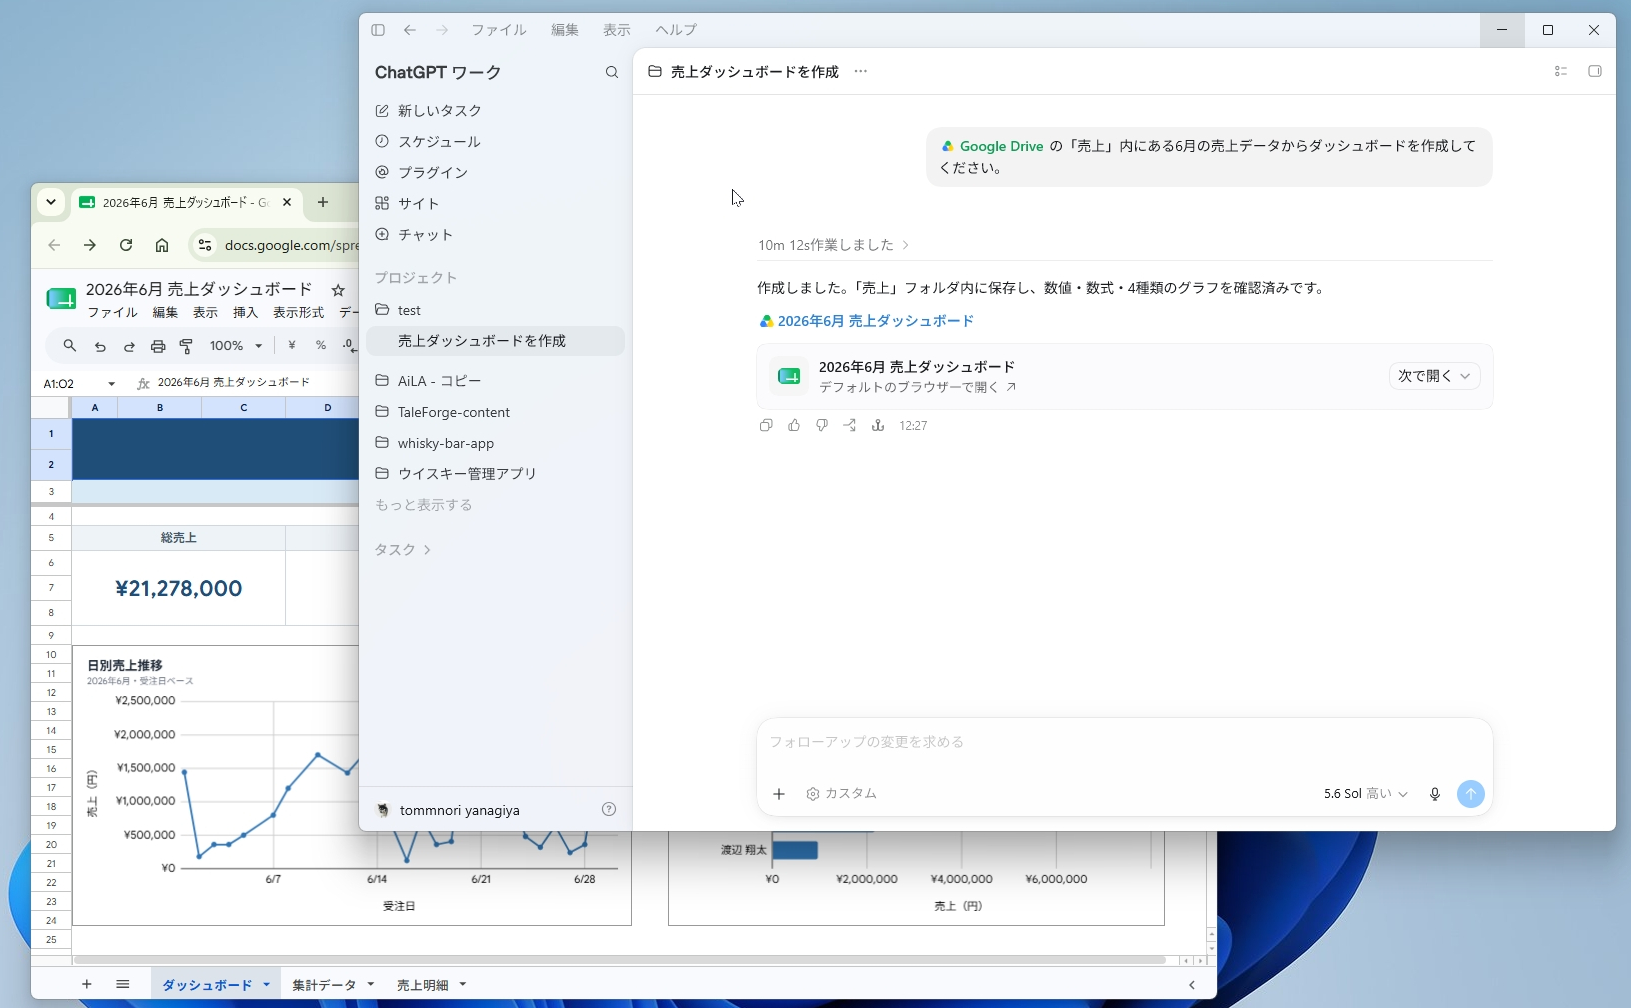Click the help question mark icon
The height and width of the screenshot is (1008, 1631).
click(x=609, y=809)
